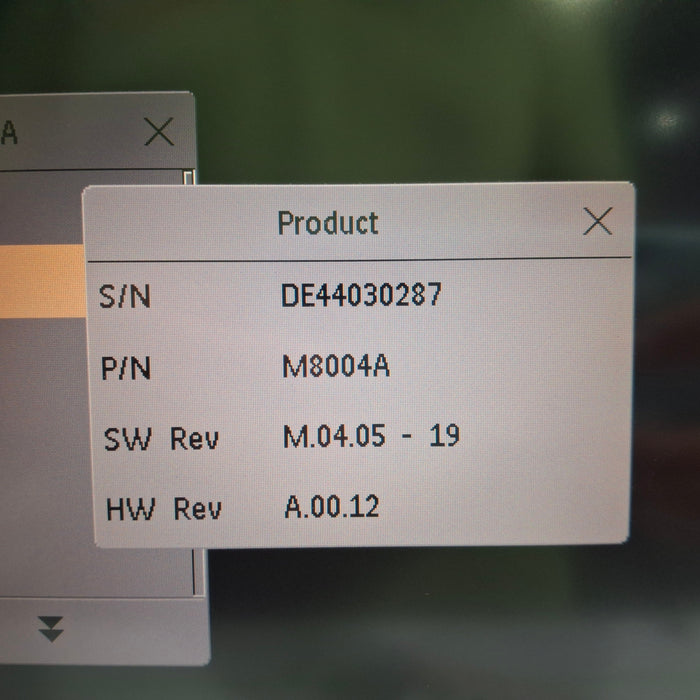Close the window behind the Product dialog
This screenshot has width=700, height=700.
click(159, 132)
